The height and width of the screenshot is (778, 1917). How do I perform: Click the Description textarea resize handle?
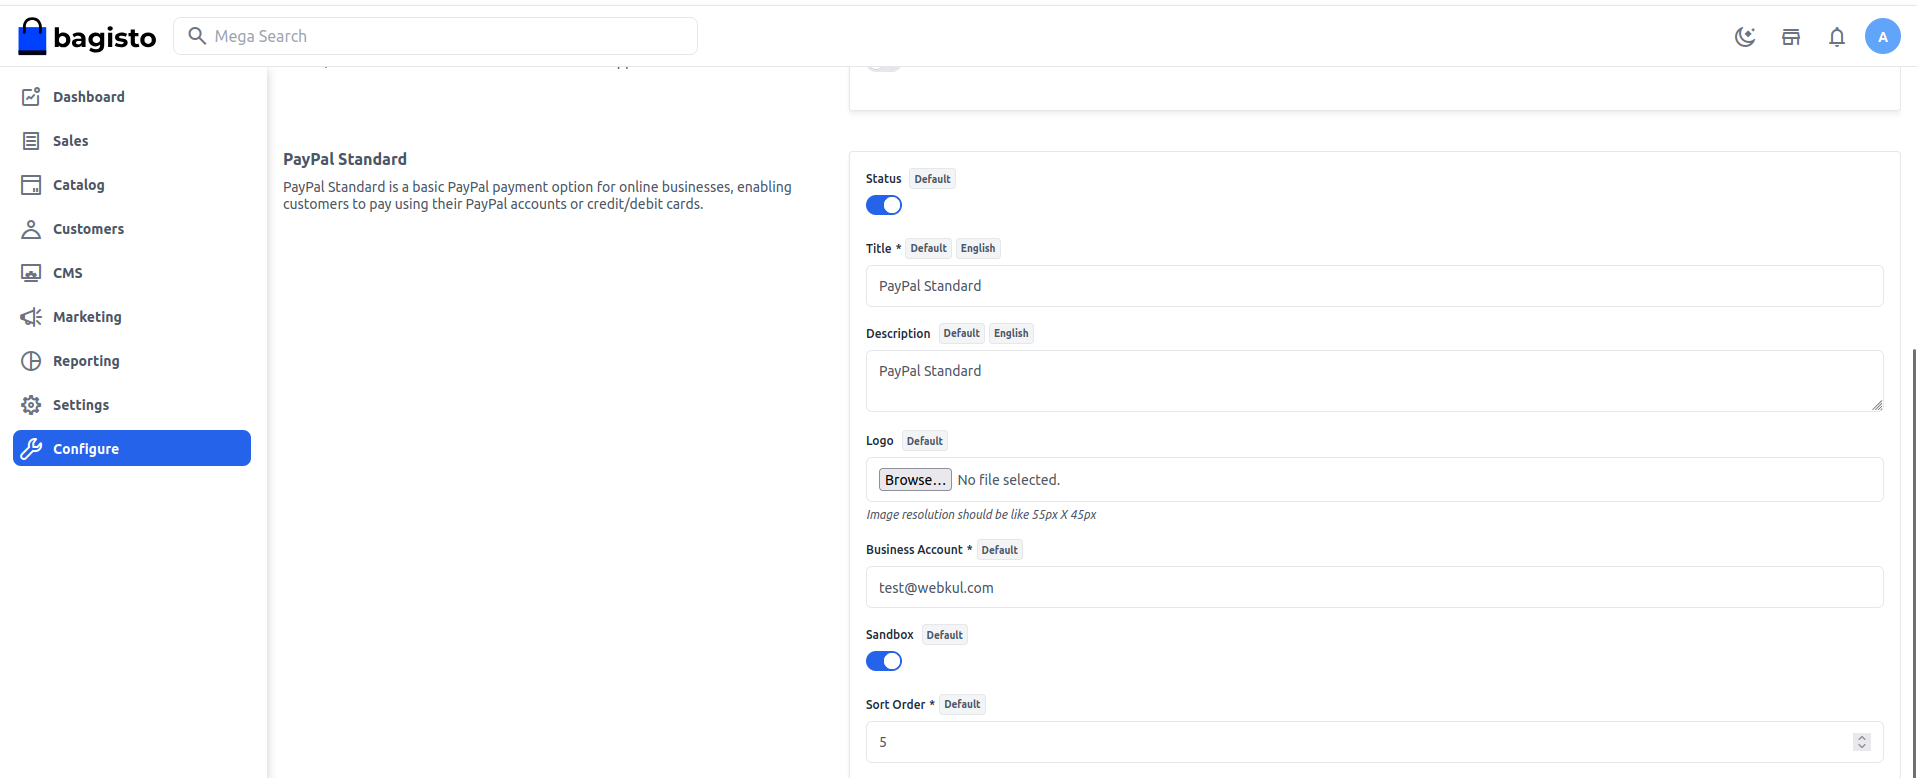[1877, 405]
